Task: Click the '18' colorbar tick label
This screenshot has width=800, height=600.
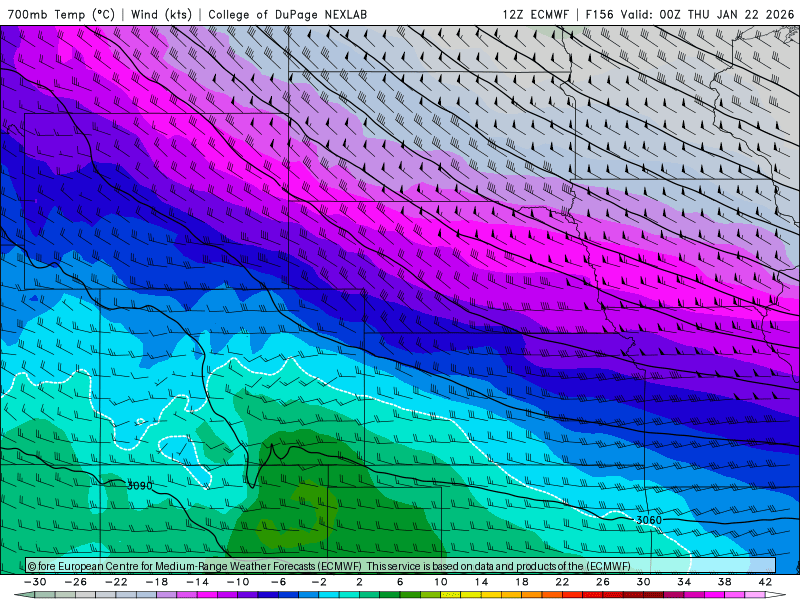Action: point(521,582)
